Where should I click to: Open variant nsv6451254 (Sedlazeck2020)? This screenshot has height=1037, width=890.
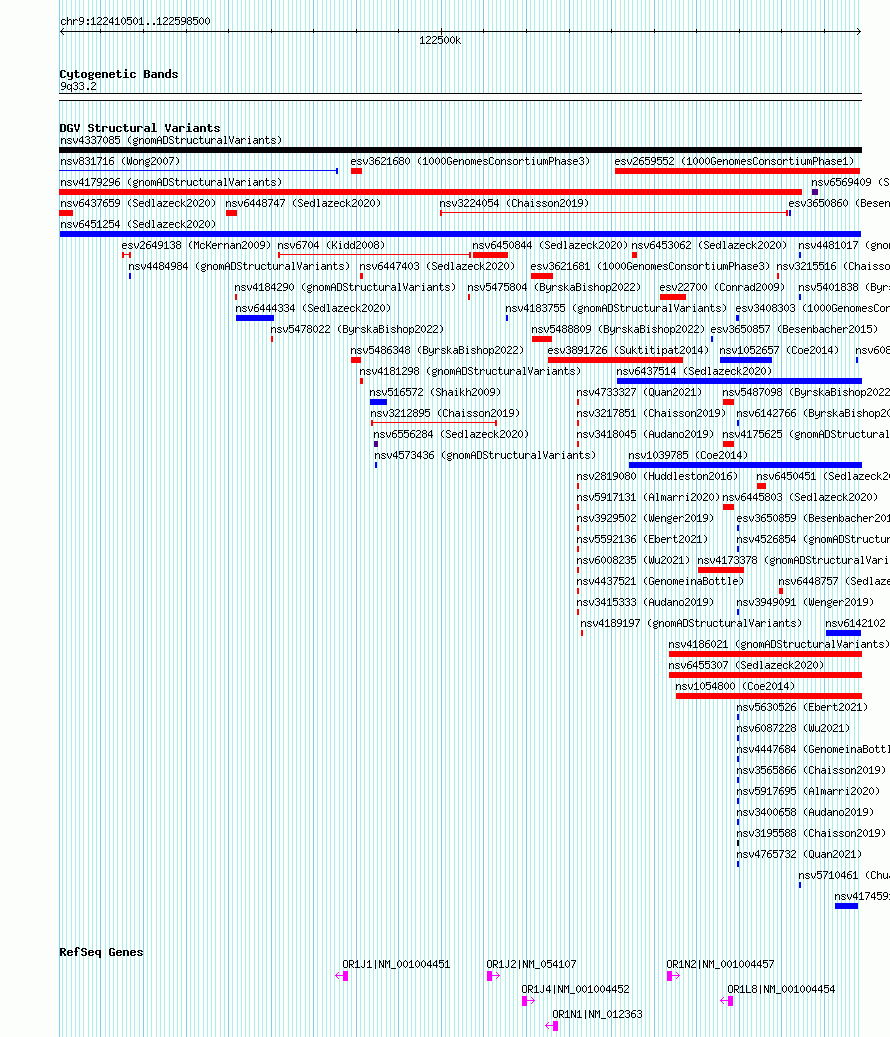(x=138, y=224)
